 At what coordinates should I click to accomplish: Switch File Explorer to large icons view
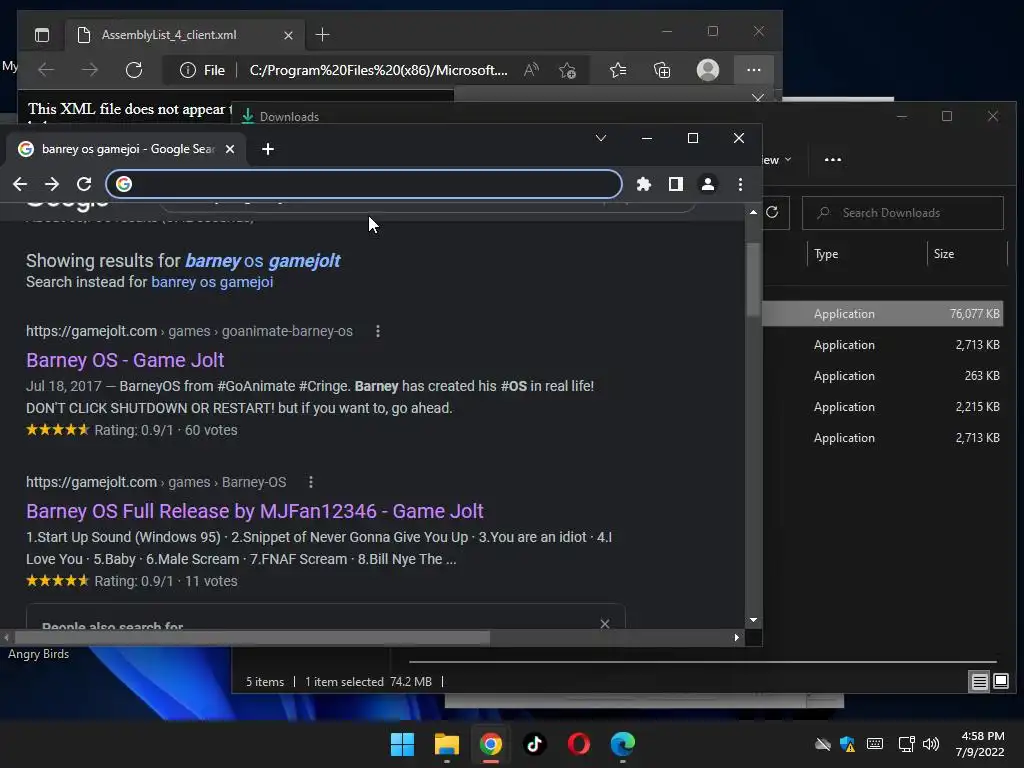(x=1000, y=682)
